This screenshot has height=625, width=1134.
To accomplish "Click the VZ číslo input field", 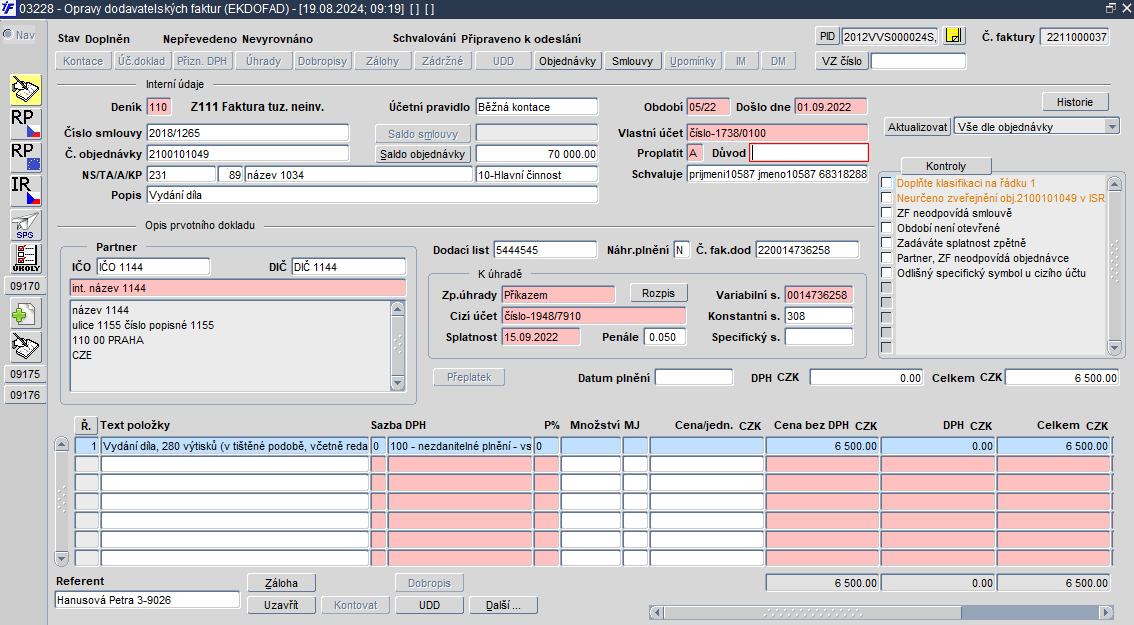I will coord(918,61).
